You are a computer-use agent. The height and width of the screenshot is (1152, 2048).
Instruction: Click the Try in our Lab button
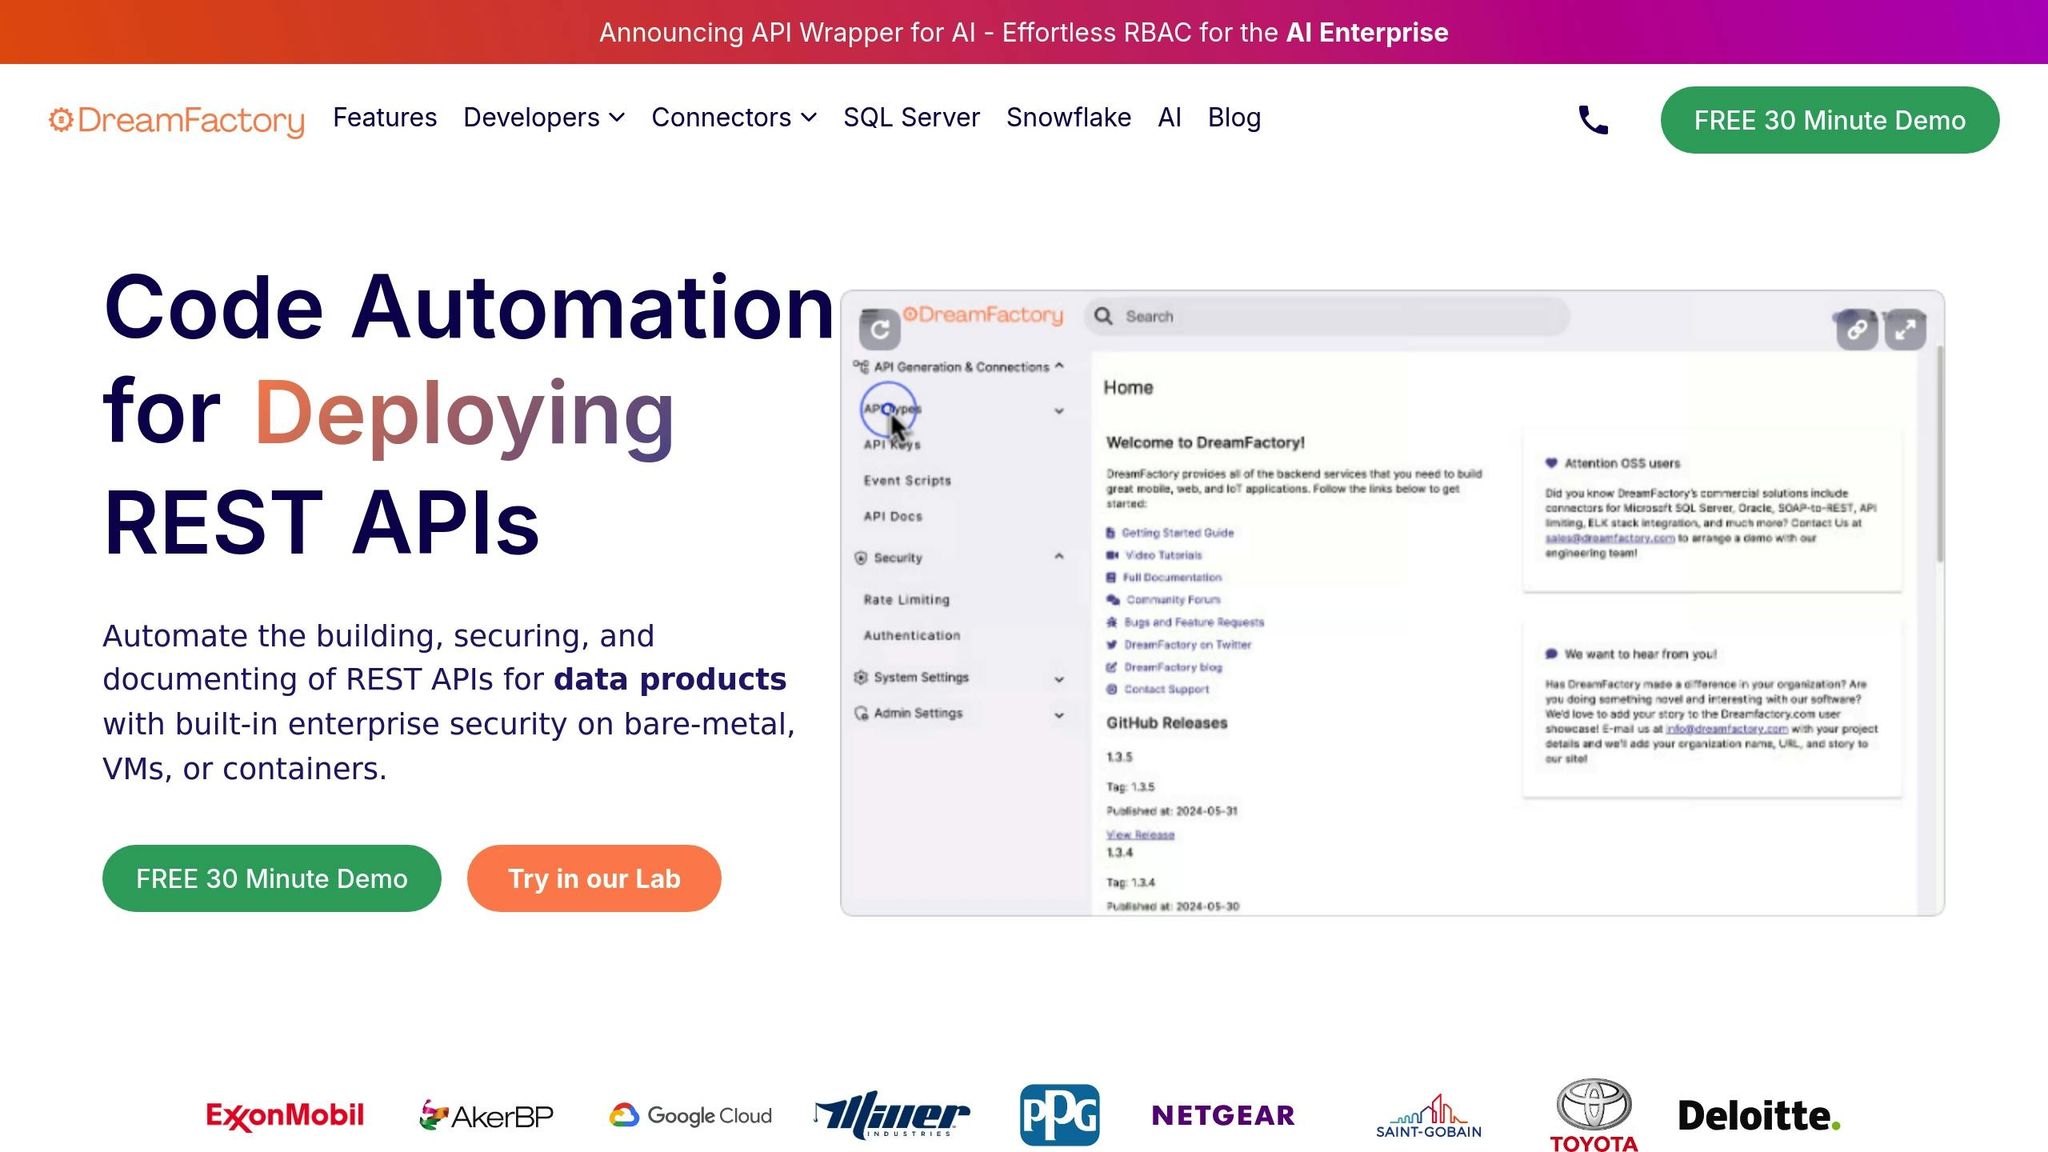click(x=594, y=878)
